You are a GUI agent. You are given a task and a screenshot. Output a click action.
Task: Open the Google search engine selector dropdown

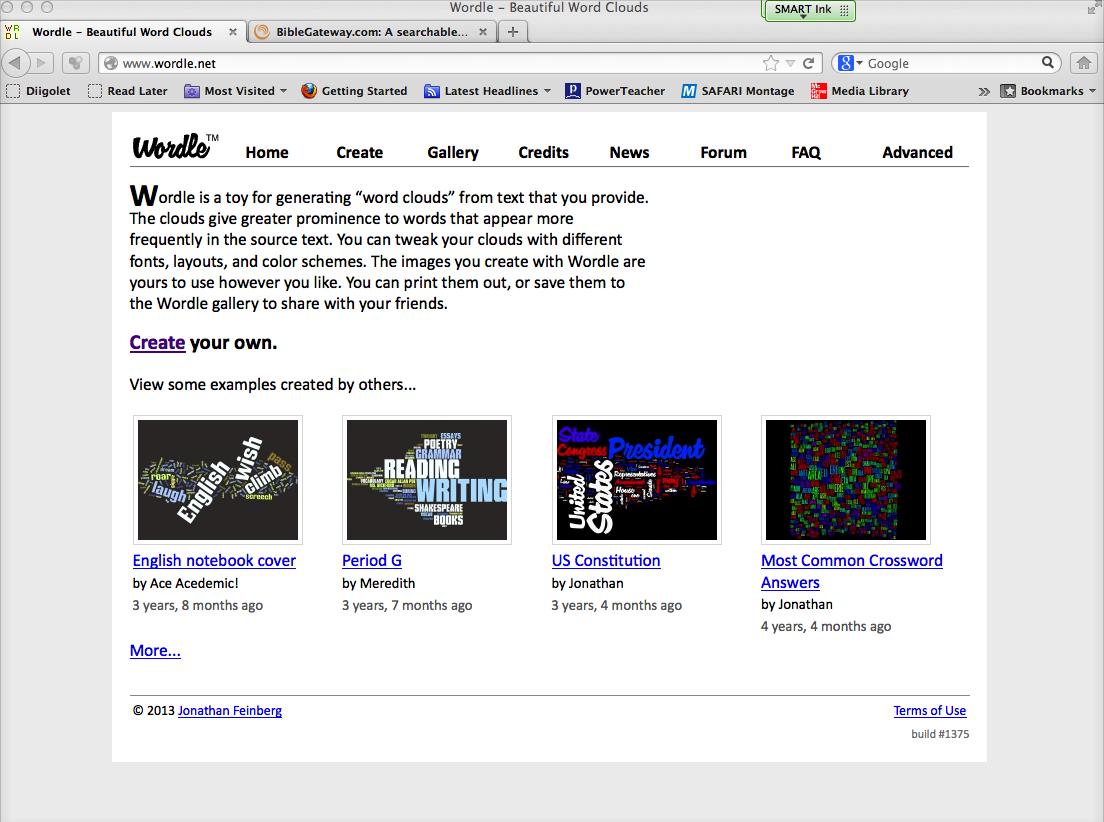[851, 63]
